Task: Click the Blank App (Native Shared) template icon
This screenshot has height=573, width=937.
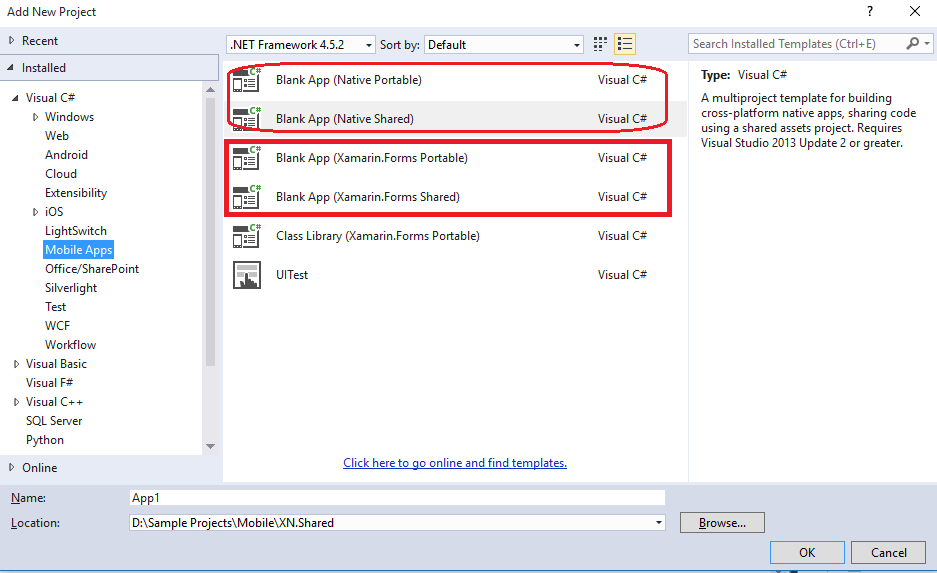Action: (x=247, y=118)
